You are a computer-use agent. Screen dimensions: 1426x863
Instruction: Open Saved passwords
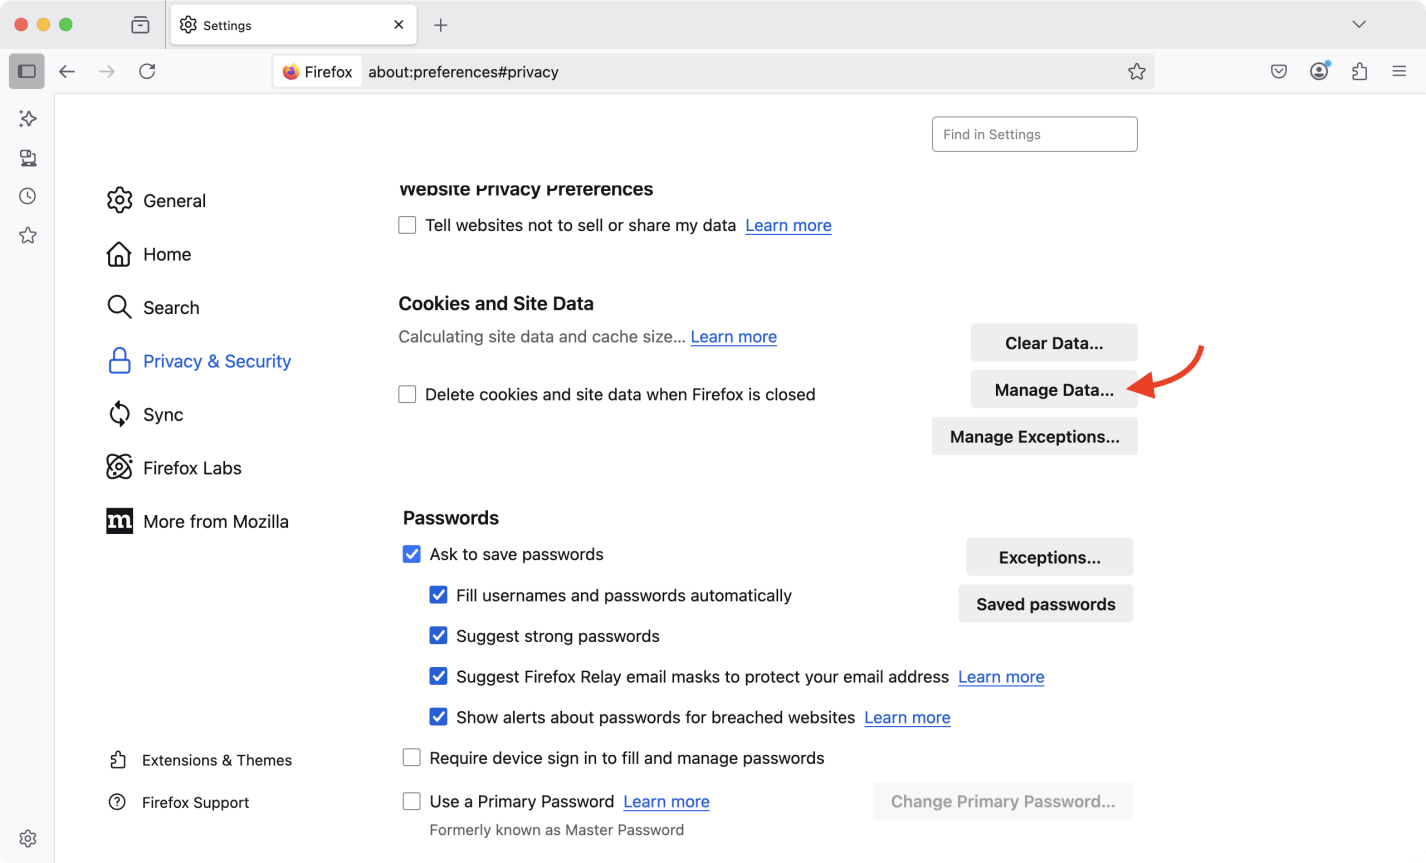click(x=1045, y=604)
